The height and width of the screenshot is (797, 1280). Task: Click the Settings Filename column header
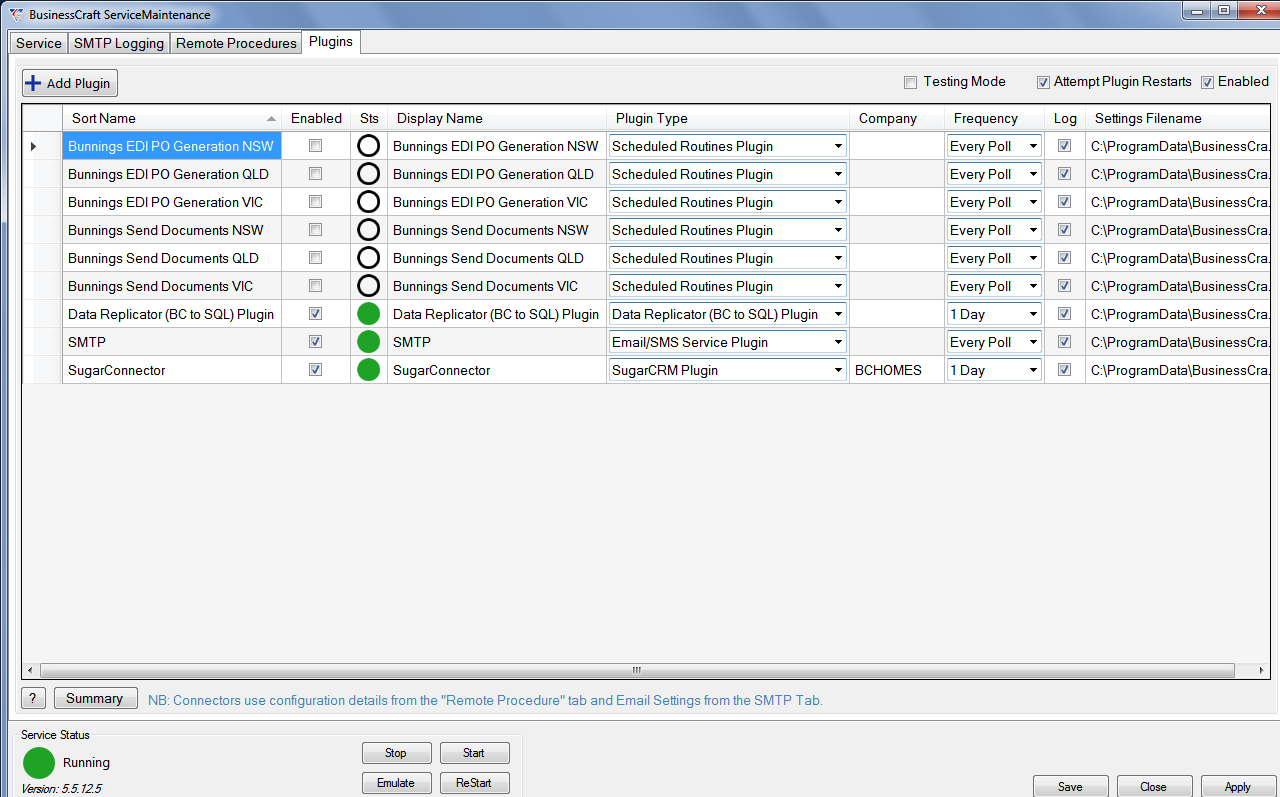[1177, 118]
